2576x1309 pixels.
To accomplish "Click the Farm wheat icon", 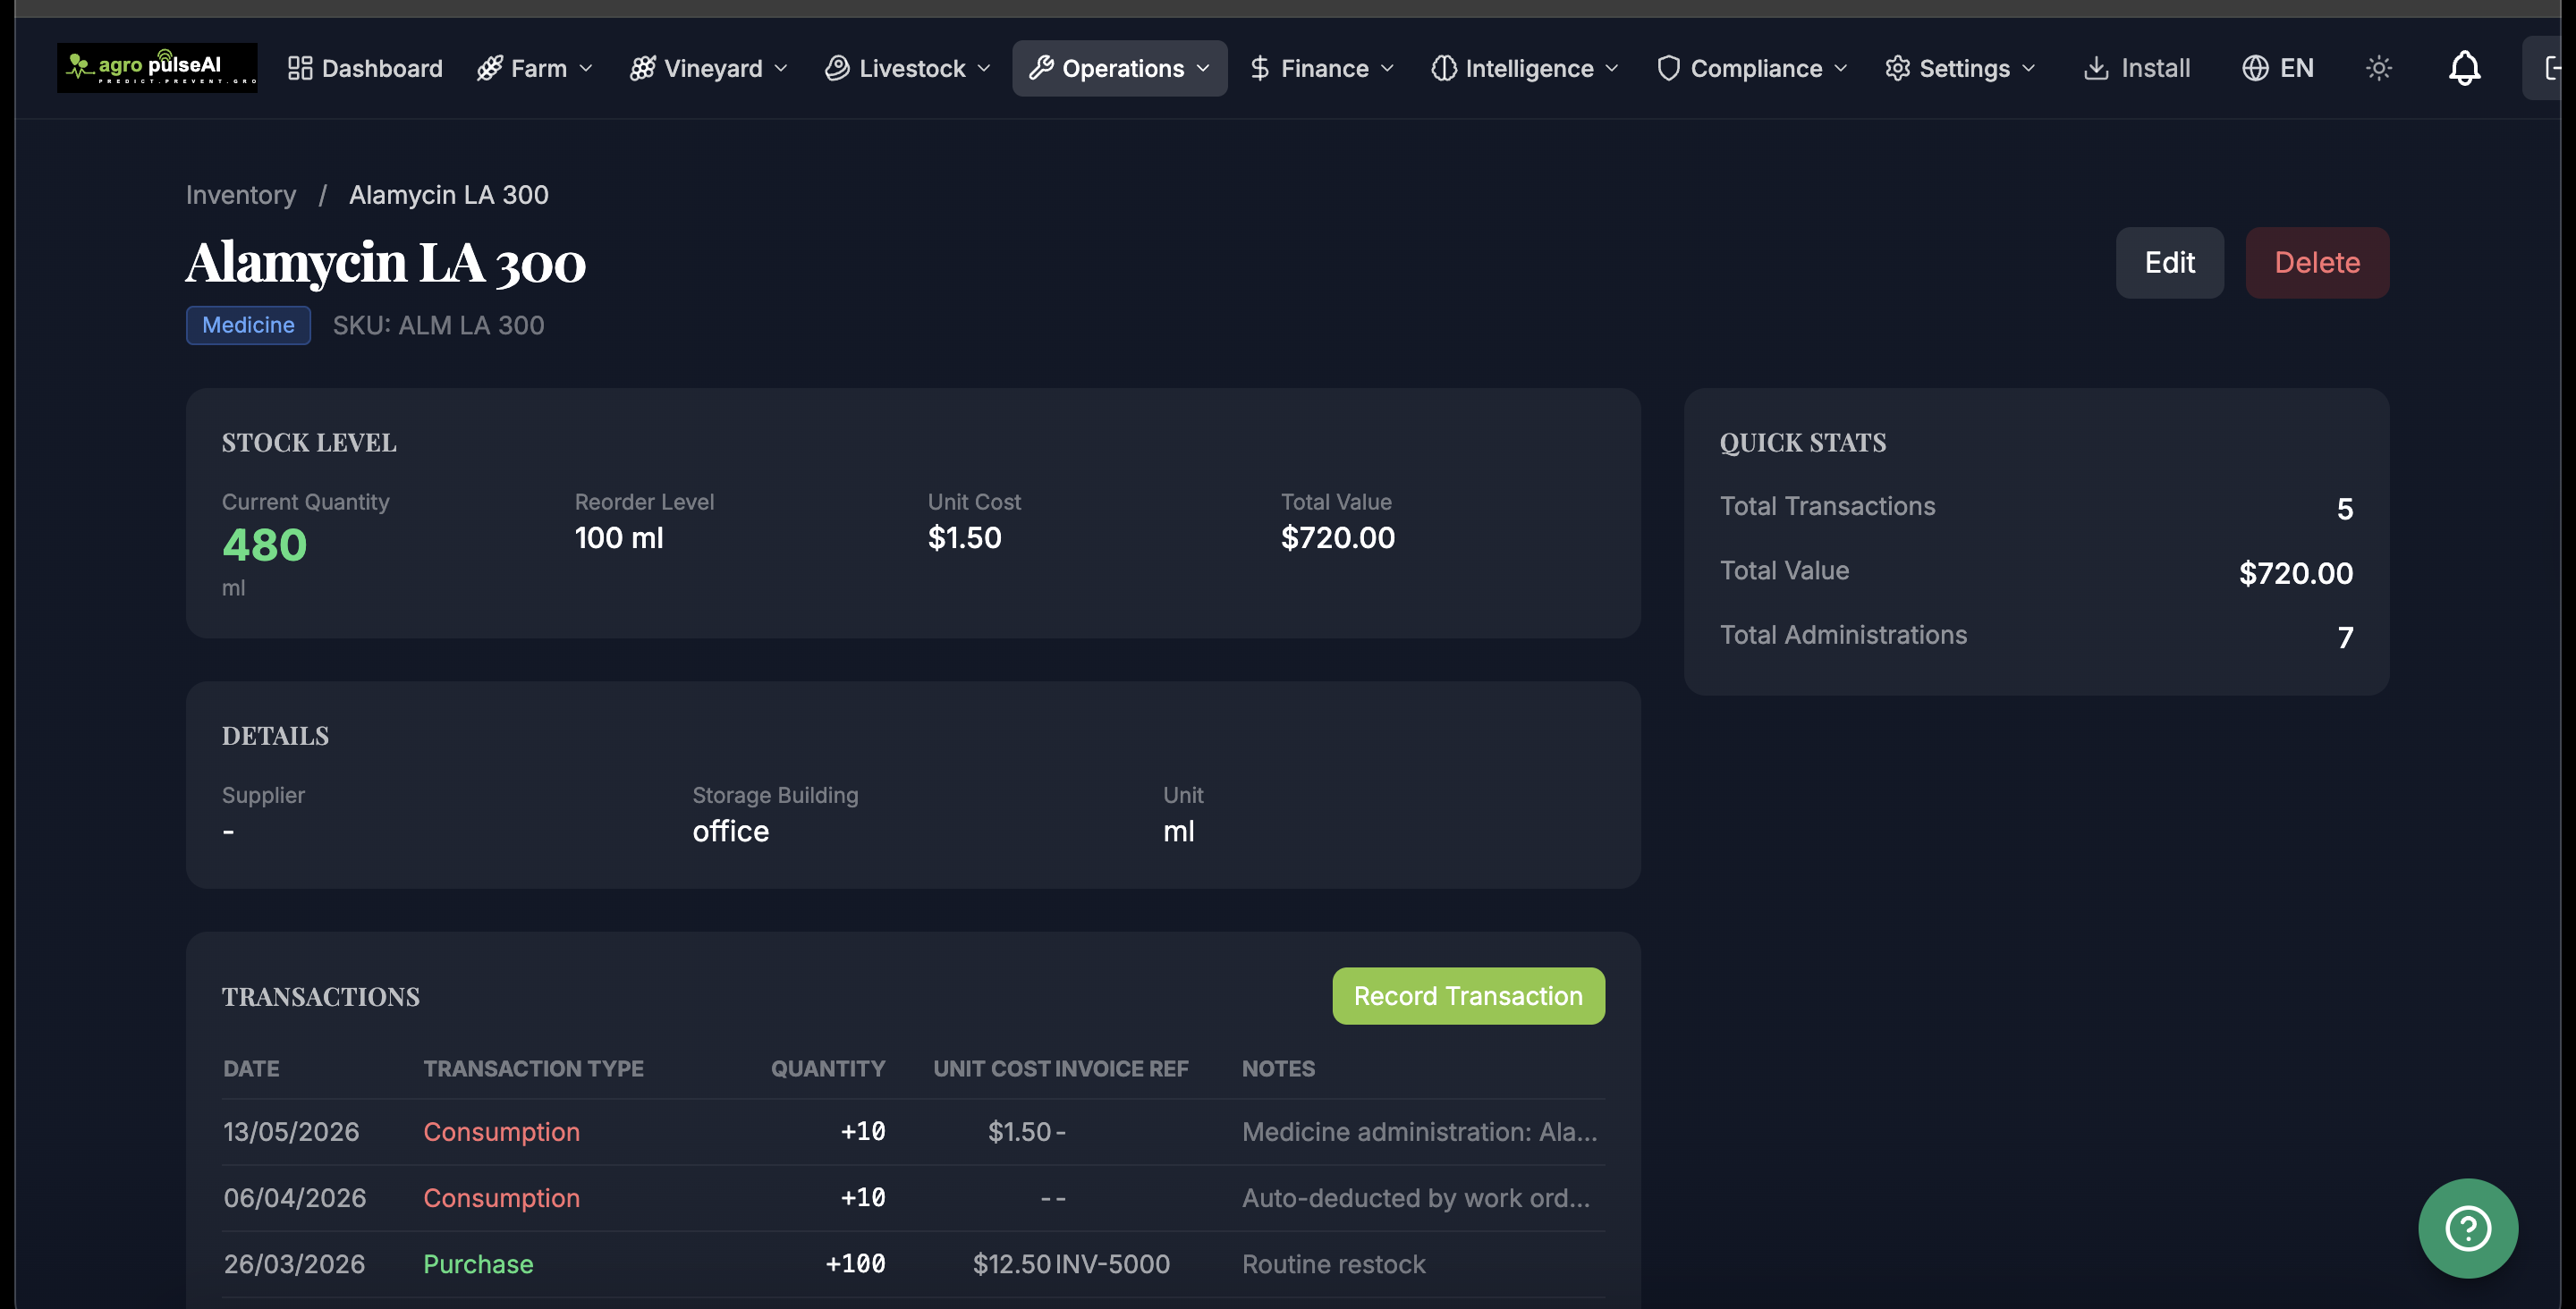I will 490,68.
